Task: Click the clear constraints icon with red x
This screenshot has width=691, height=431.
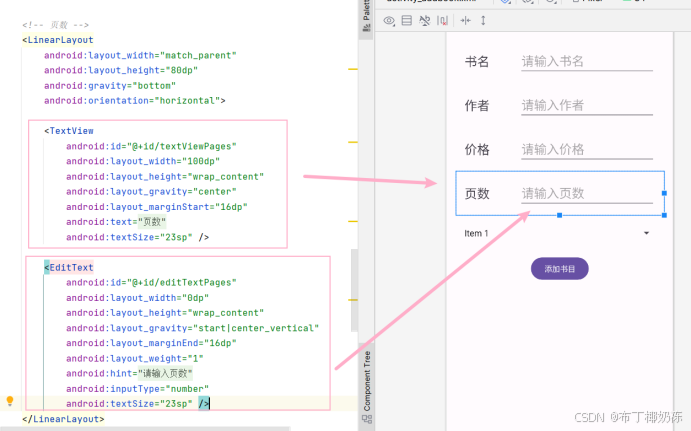Action: point(442,21)
